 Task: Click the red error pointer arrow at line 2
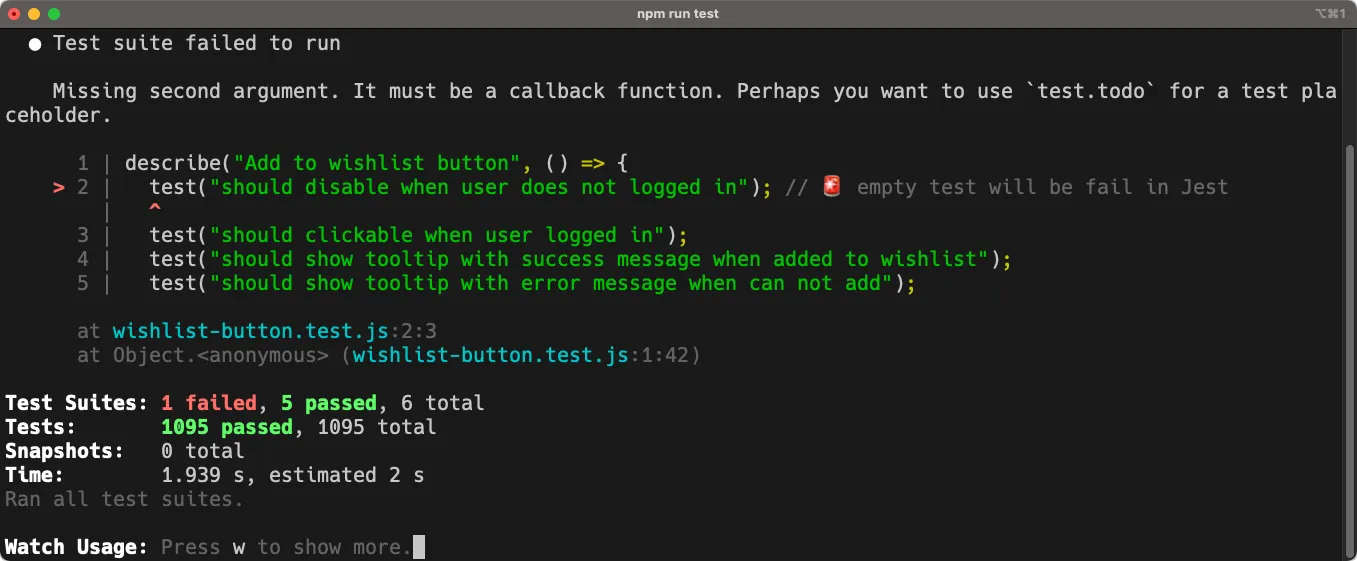click(59, 187)
